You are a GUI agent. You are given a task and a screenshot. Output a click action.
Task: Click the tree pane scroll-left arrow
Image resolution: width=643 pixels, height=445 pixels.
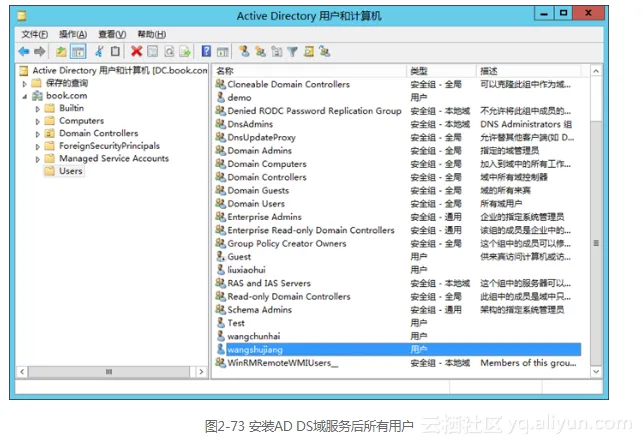point(22,372)
